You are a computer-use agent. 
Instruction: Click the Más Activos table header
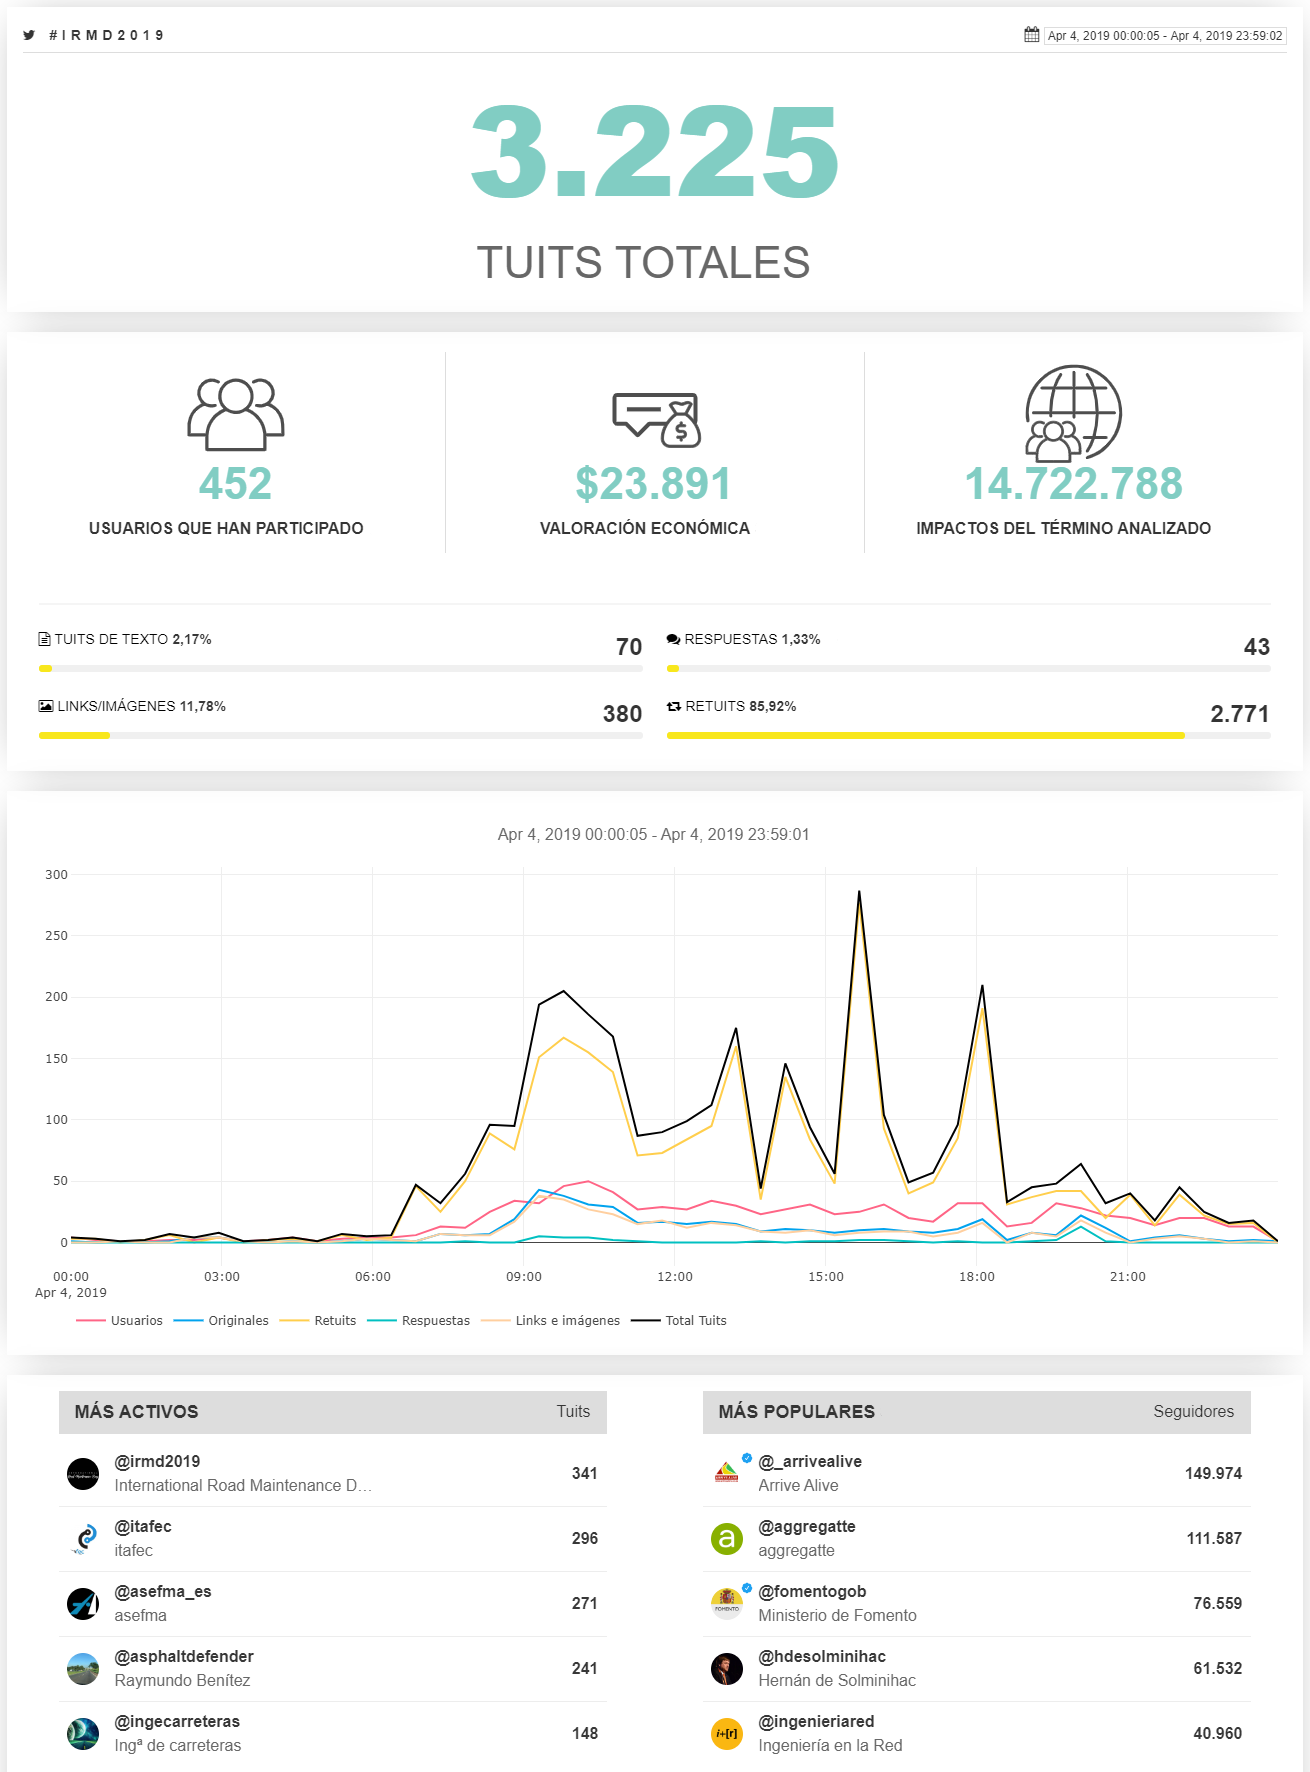point(333,1412)
